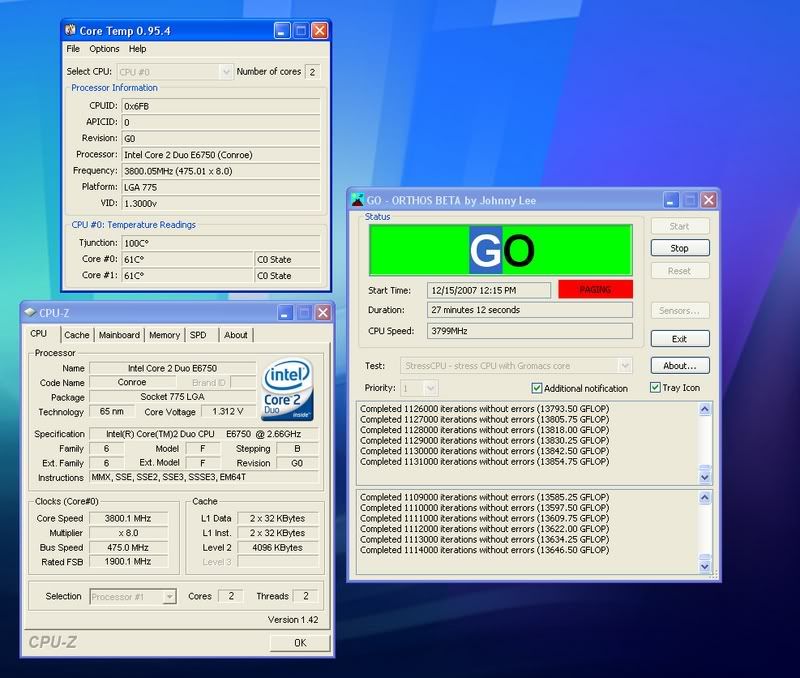Screen dimensions: 800x678
Task: Stop the ORTHOS stress test
Action: pyautogui.click(x=679, y=248)
